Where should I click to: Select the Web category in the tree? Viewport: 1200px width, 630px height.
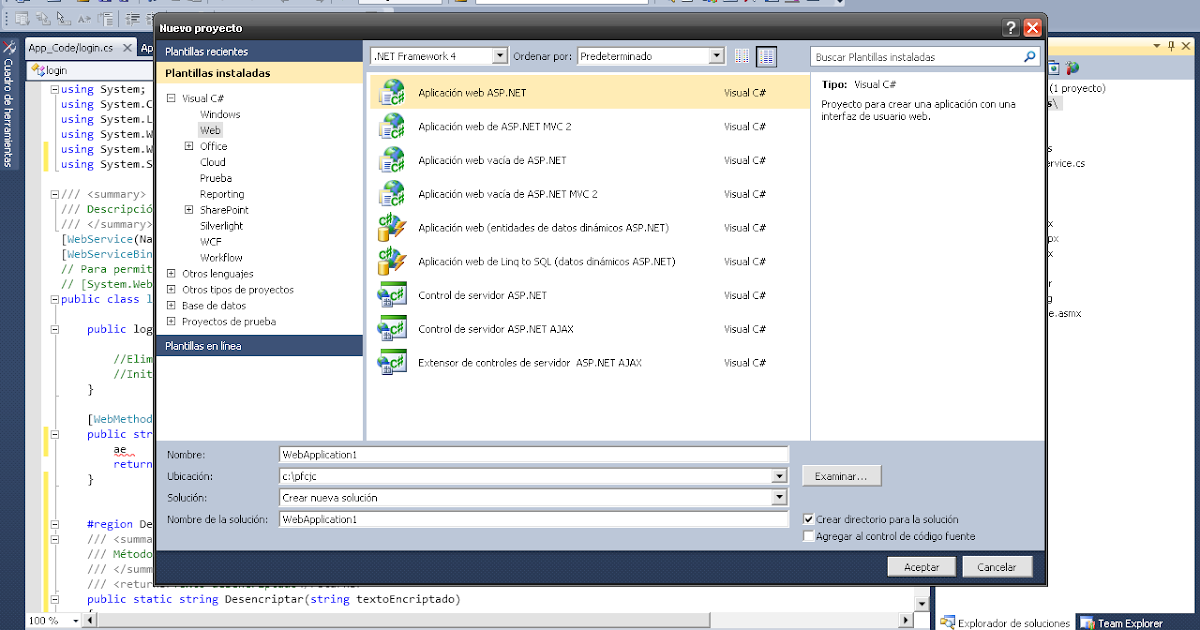[x=210, y=130]
